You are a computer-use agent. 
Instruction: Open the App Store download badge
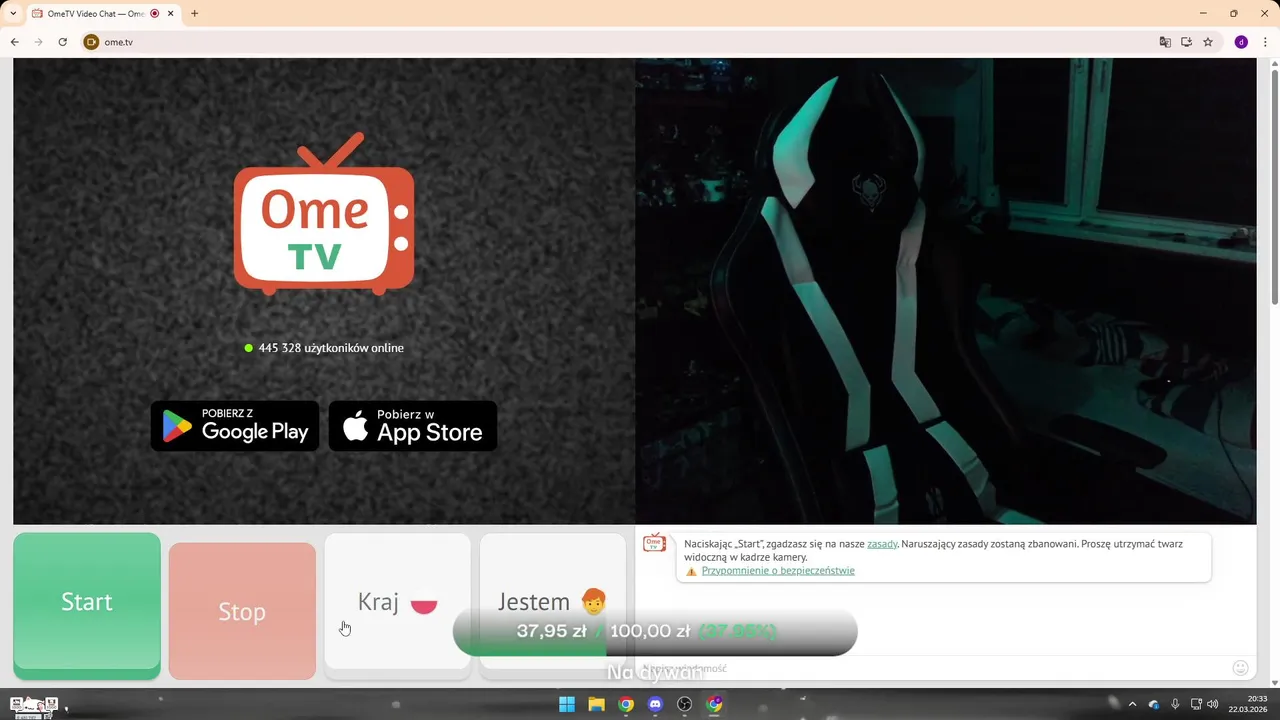coord(413,426)
